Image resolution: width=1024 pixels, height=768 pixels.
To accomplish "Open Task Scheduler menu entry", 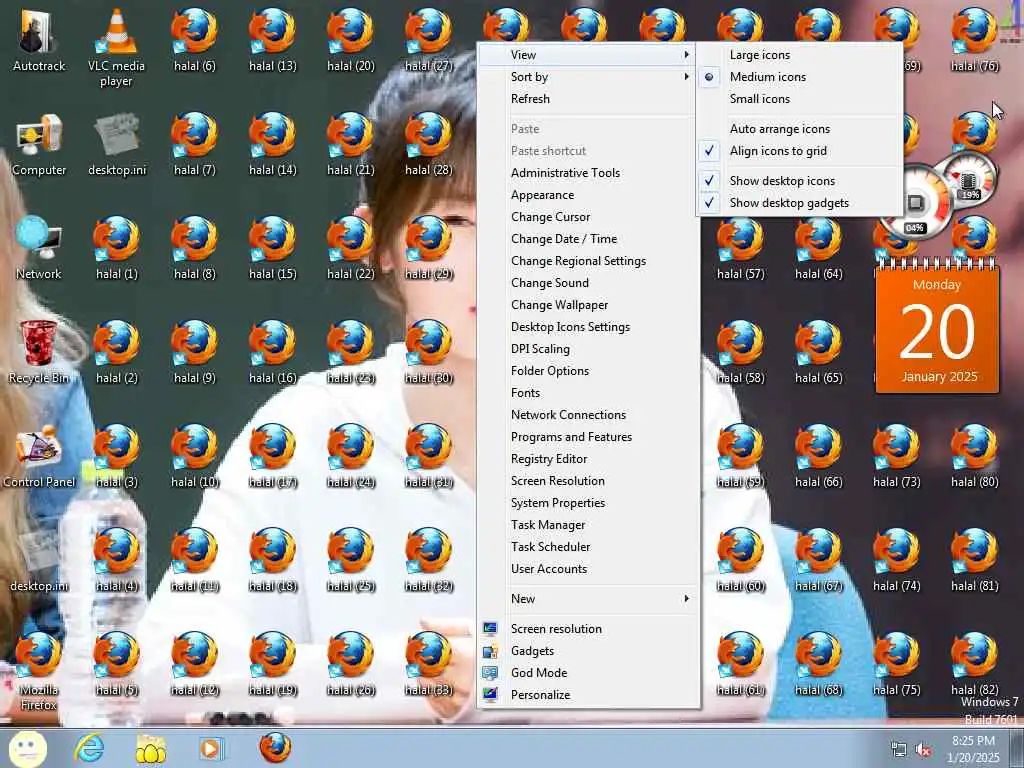I will coord(588,547).
